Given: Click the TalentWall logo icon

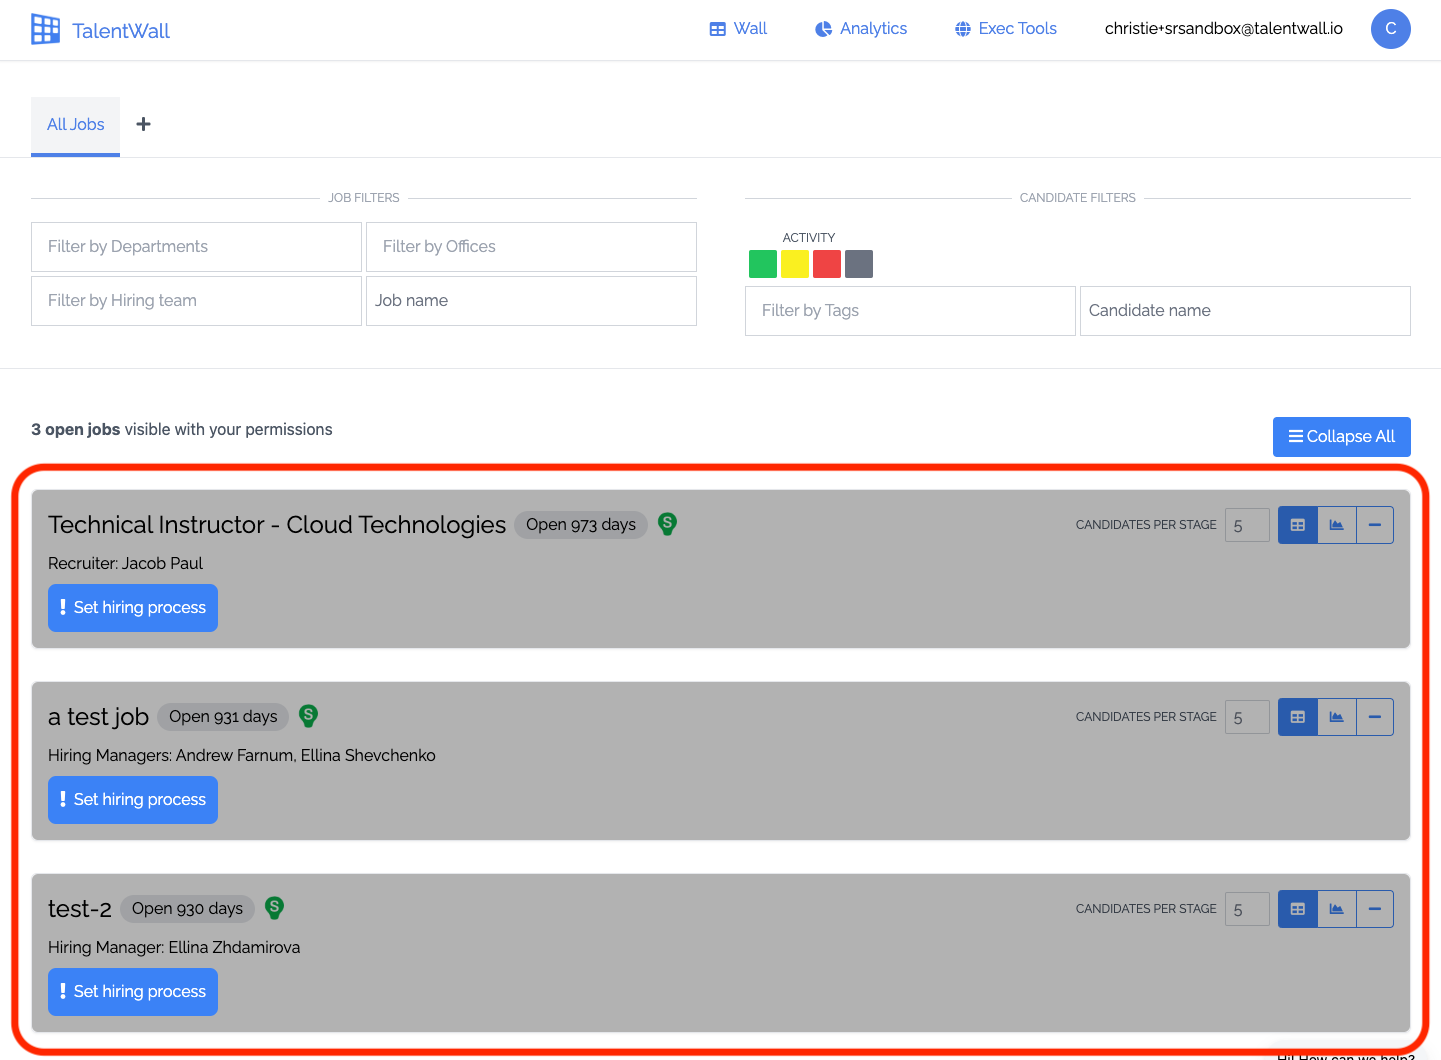Looking at the screenshot, I should point(45,30).
